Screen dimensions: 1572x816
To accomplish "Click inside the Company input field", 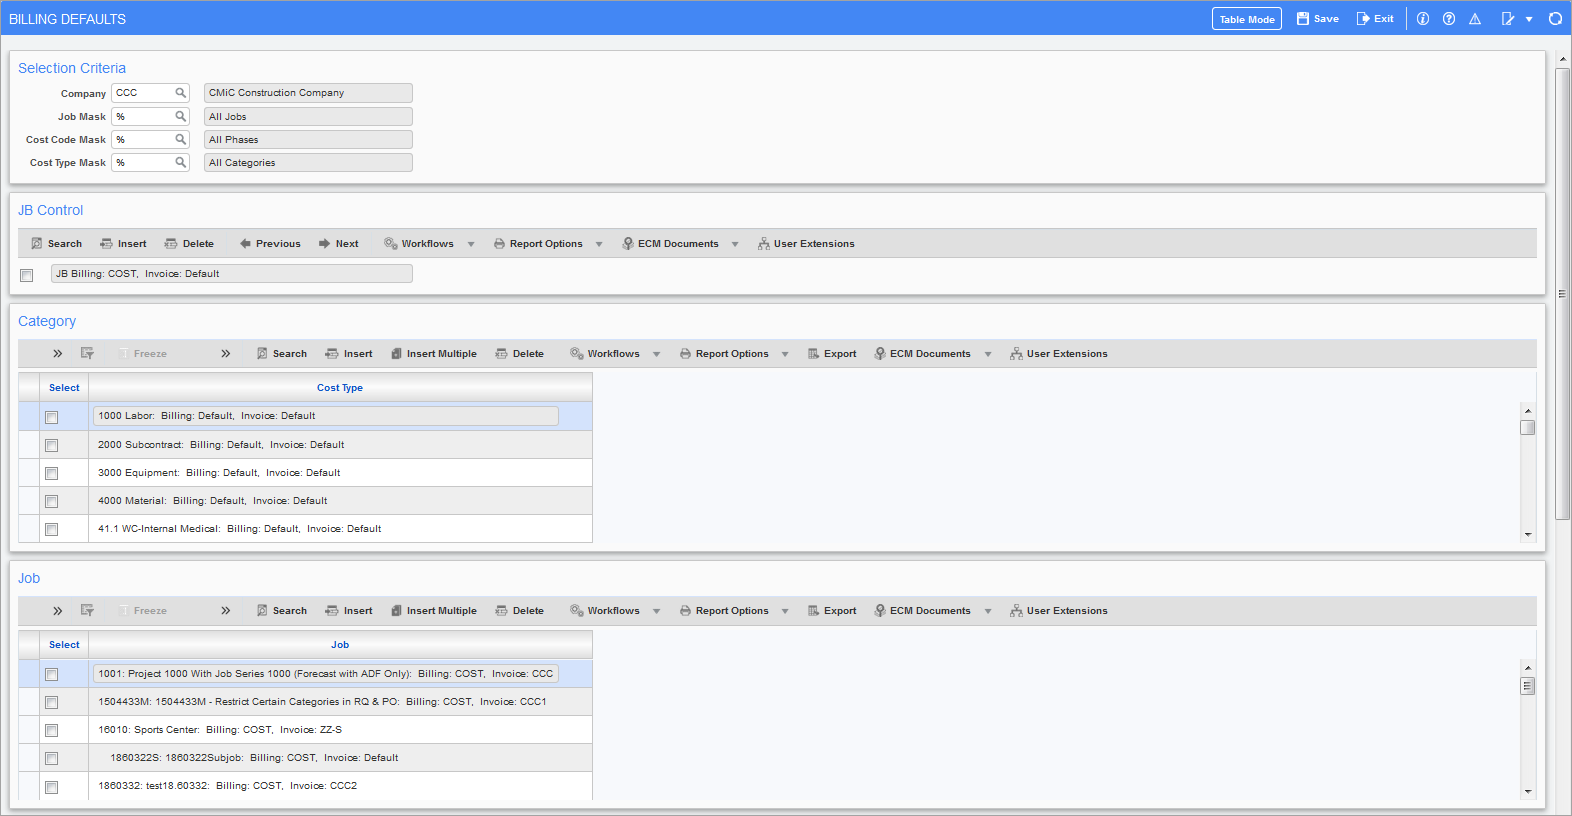I will click(x=143, y=93).
